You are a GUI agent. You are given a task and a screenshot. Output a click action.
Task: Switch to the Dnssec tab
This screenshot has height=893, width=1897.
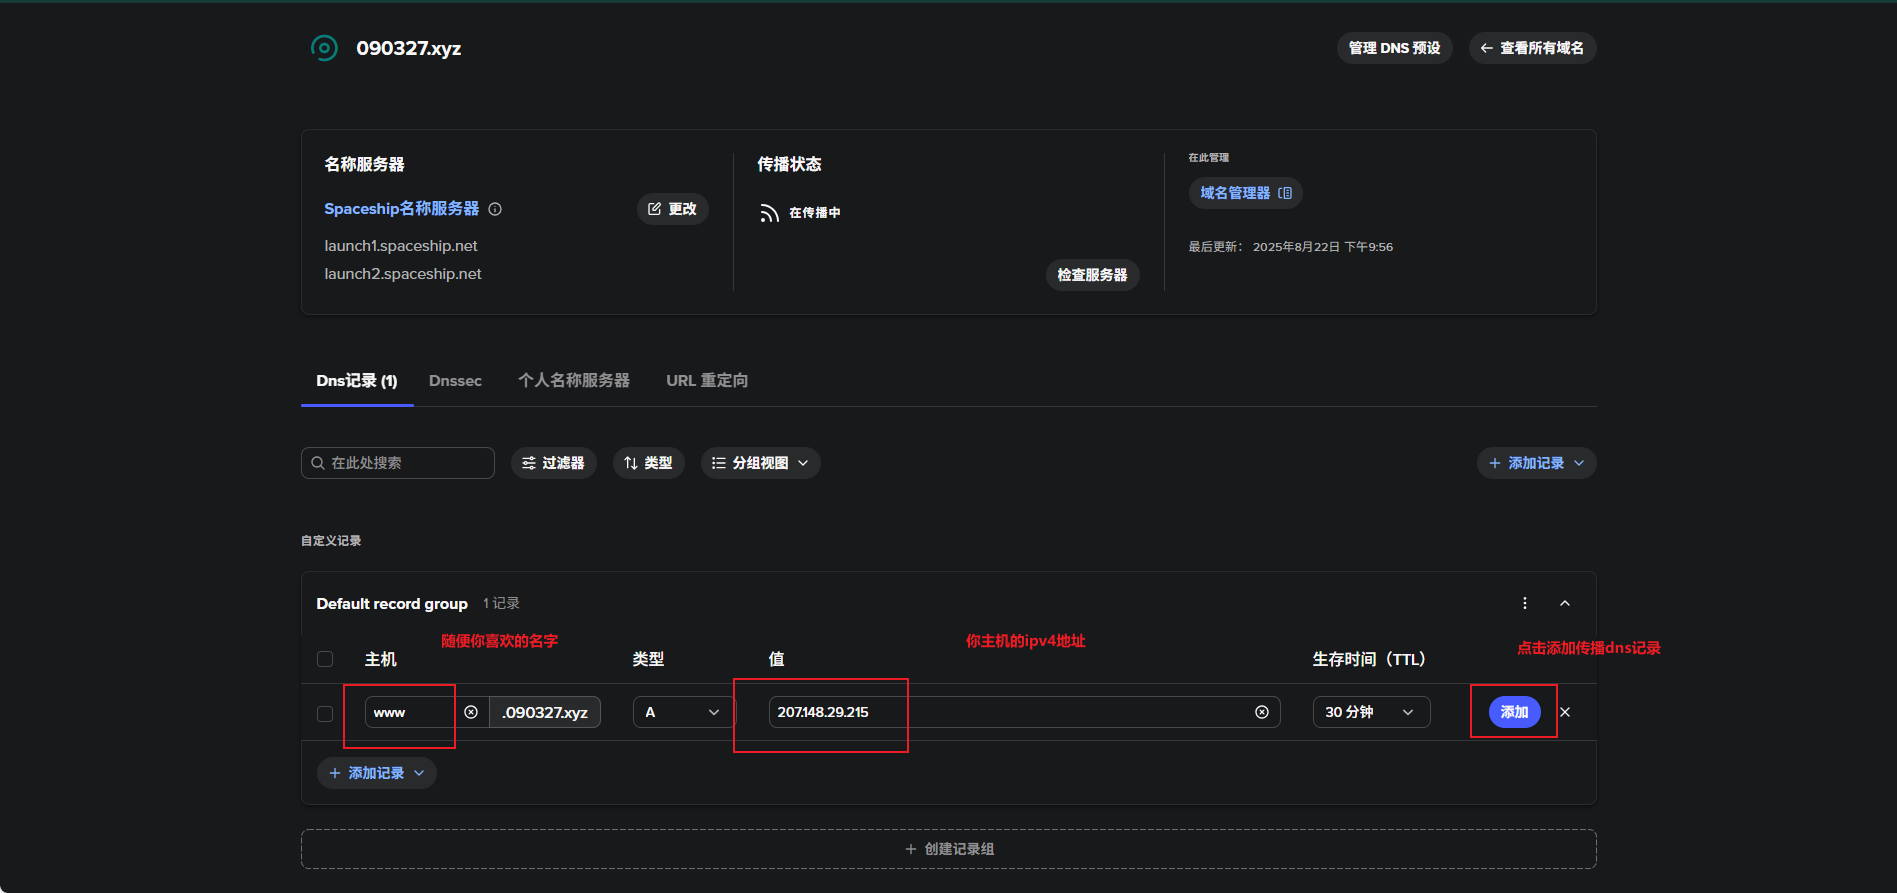[x=455, y=381]
